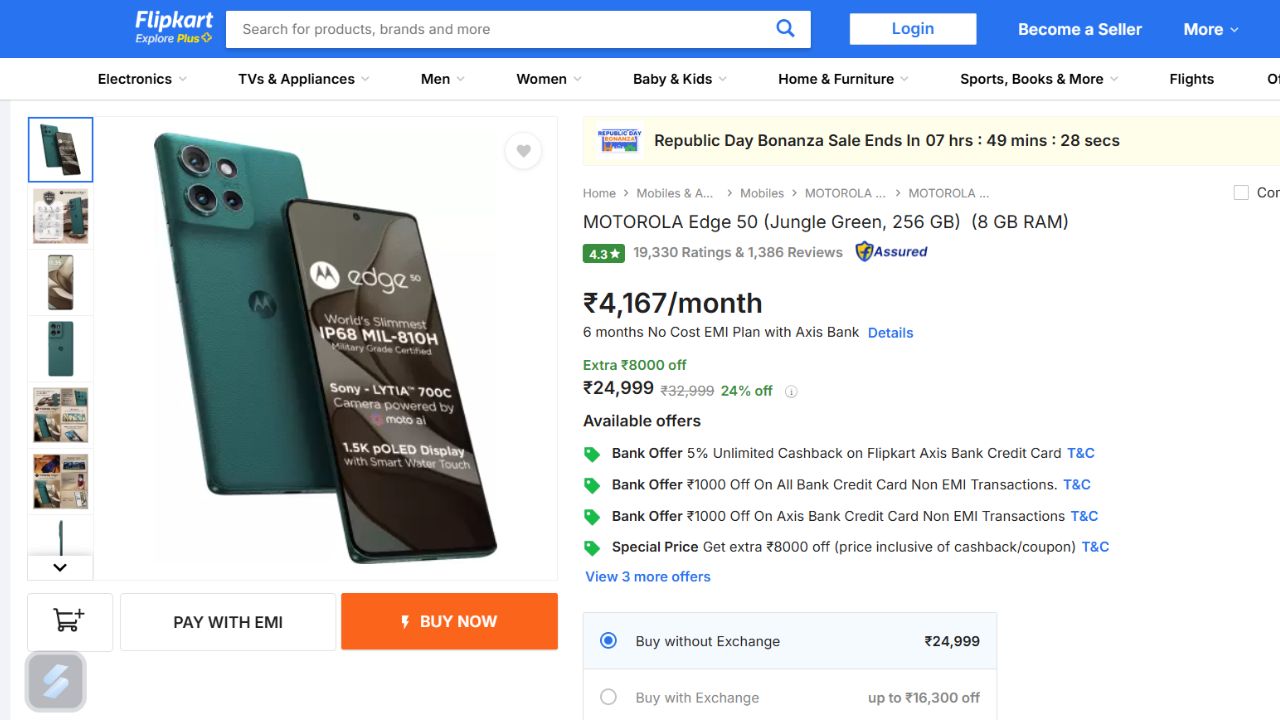This screenshot has width=1280, height=720.
Task: Expand the Baby & Kids menu
Action: [680, 79]
